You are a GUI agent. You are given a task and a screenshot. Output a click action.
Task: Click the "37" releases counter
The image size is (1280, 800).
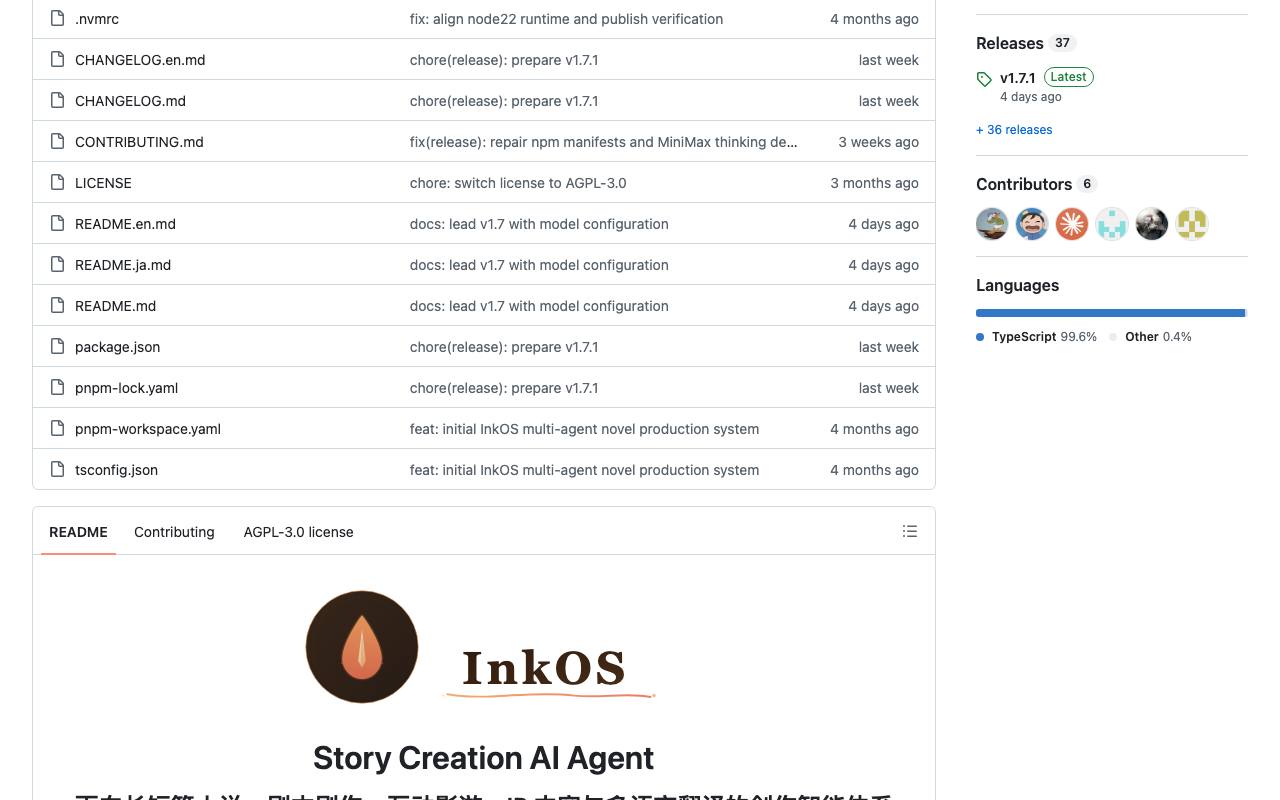[1062, 43]
